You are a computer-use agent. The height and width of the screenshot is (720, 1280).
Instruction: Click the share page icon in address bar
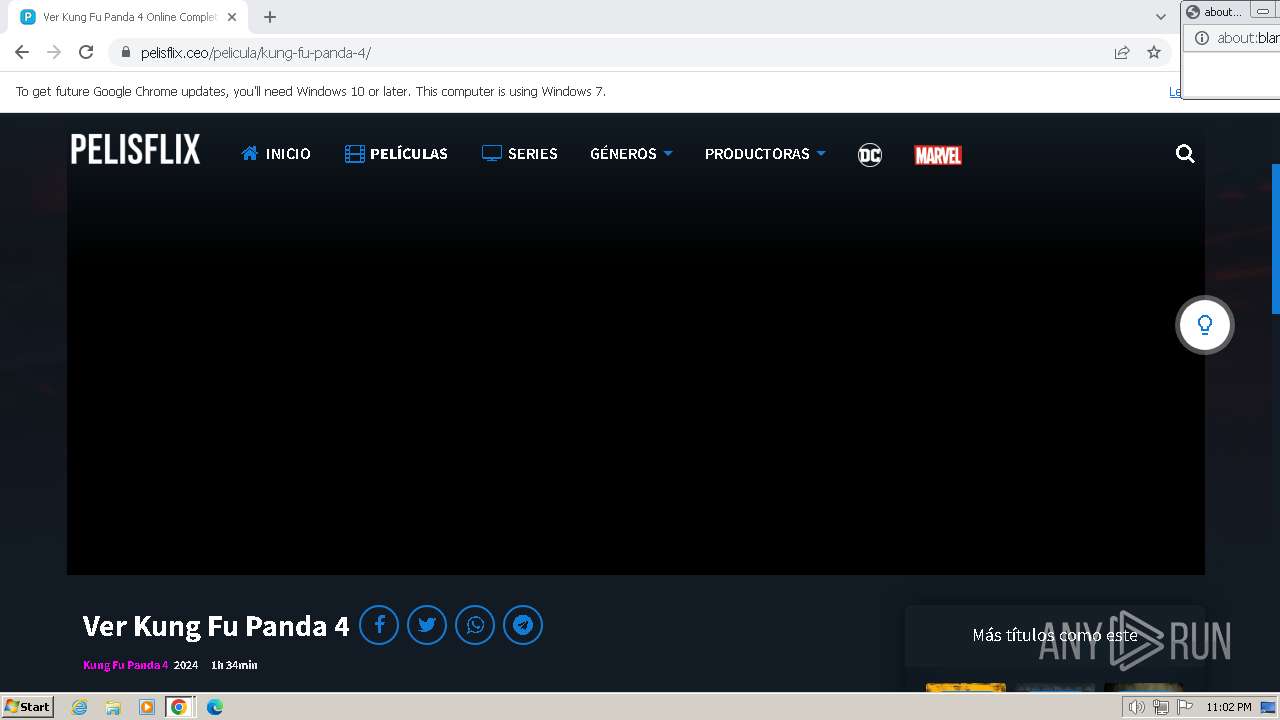pos(1122,53)
